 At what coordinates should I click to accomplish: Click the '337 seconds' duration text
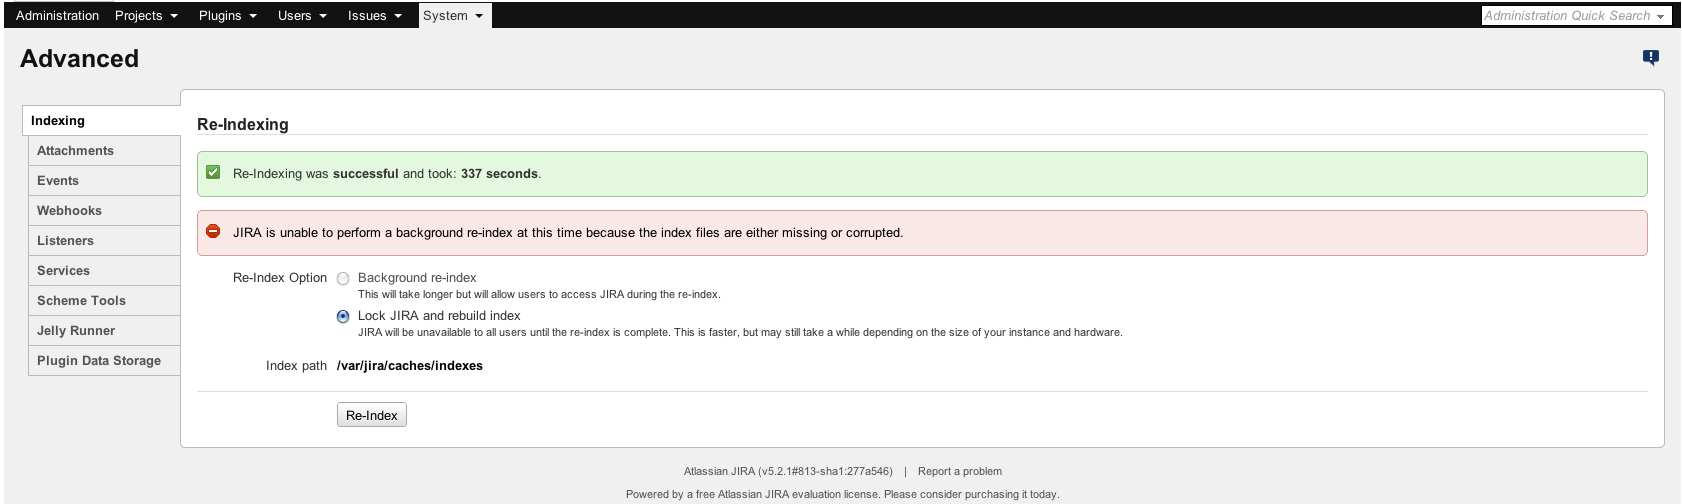click(x=499, y=173)
